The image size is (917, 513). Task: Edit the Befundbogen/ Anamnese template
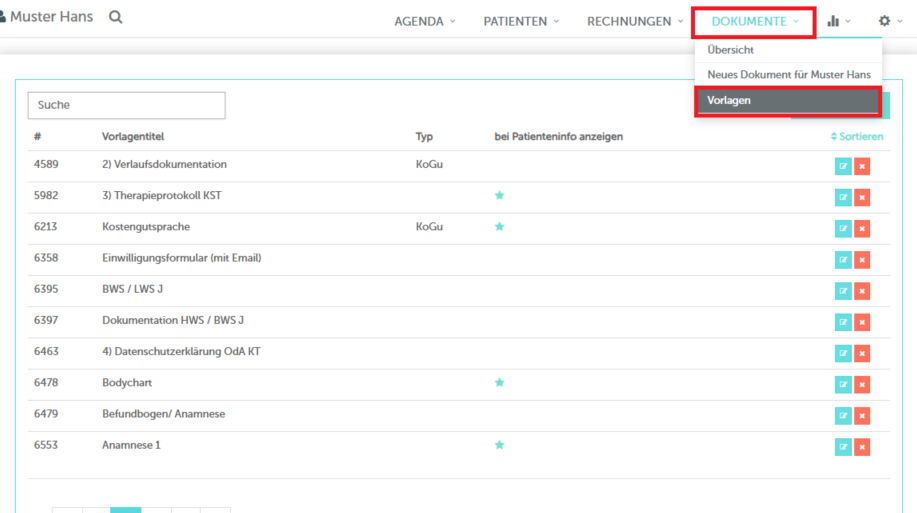click(843, 416)
